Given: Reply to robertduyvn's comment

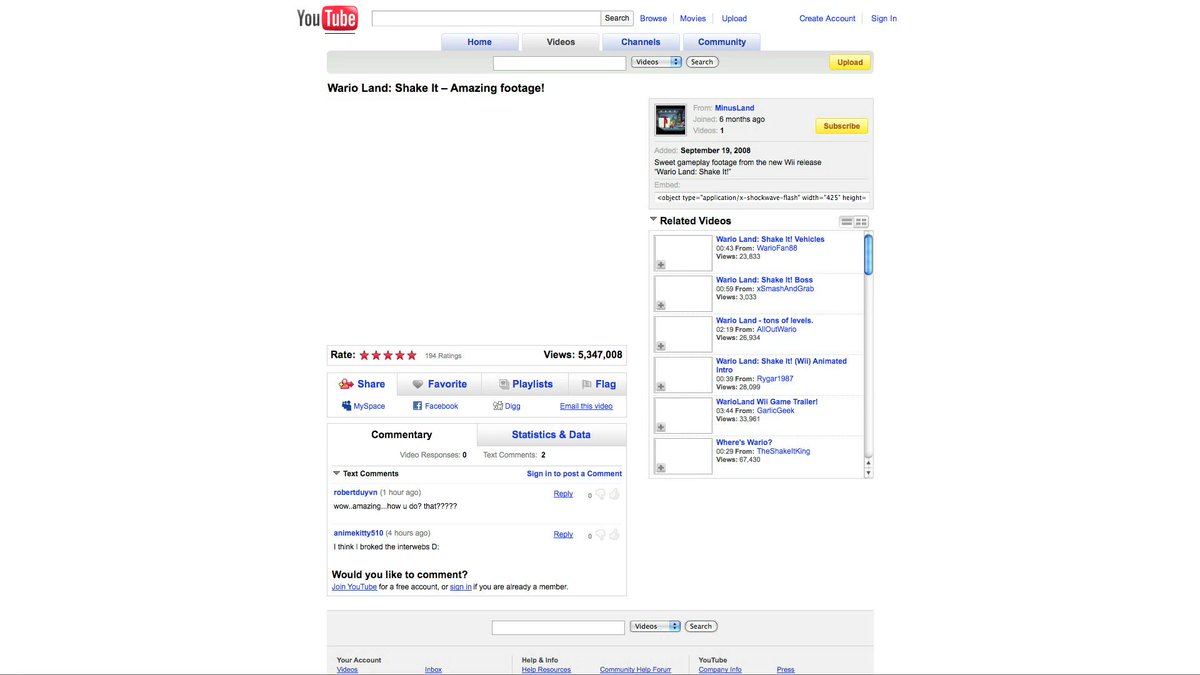Looking at the screenshot, I should (563, 494).
